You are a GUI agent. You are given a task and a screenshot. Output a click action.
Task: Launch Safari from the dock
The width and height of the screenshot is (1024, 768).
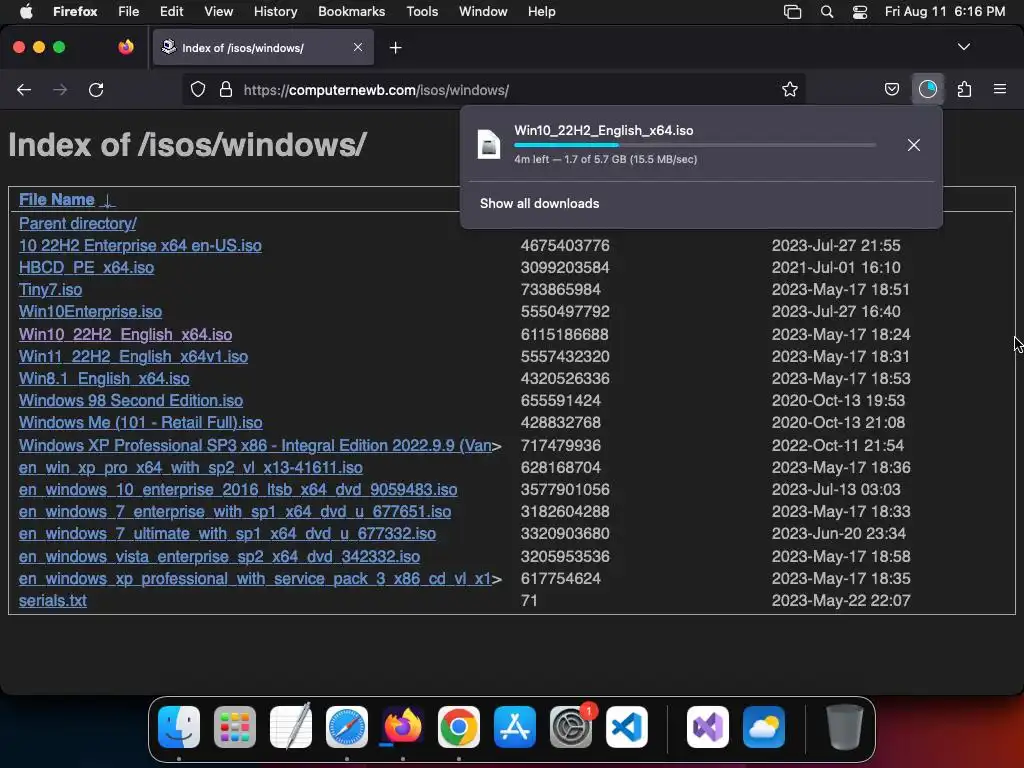pos(347,727)
